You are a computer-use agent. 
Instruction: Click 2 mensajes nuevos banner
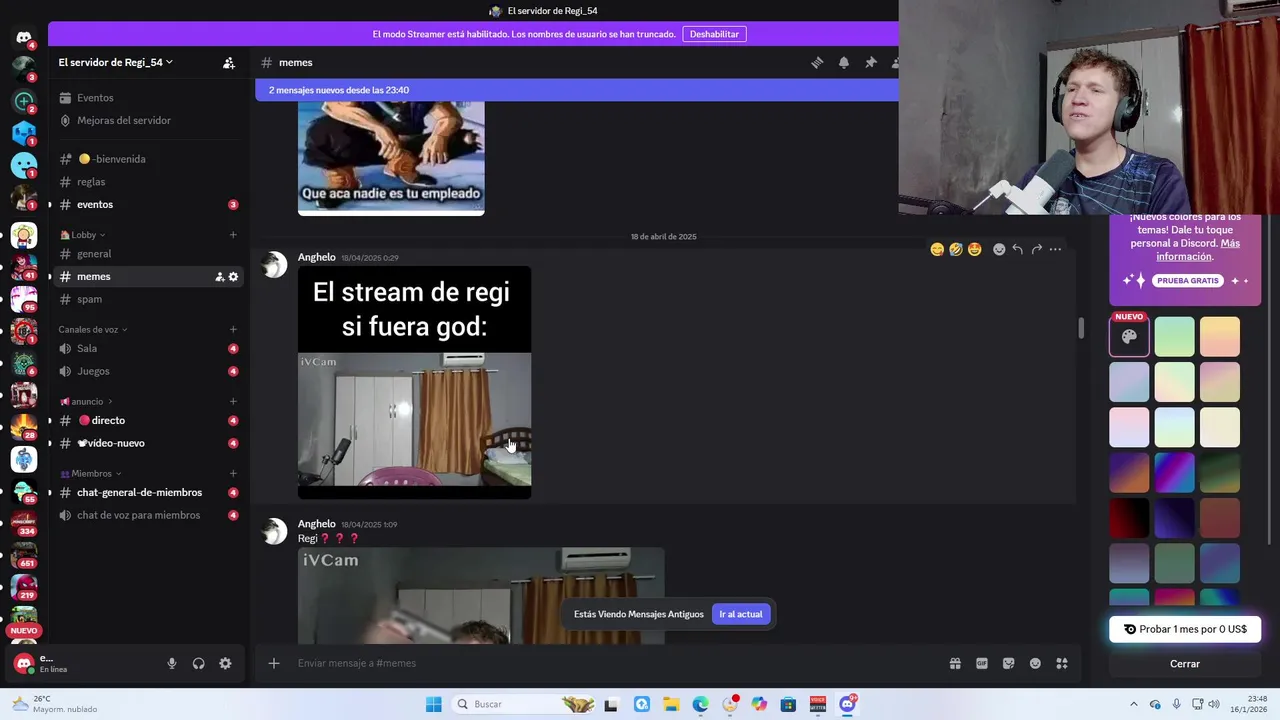(577, 90)
